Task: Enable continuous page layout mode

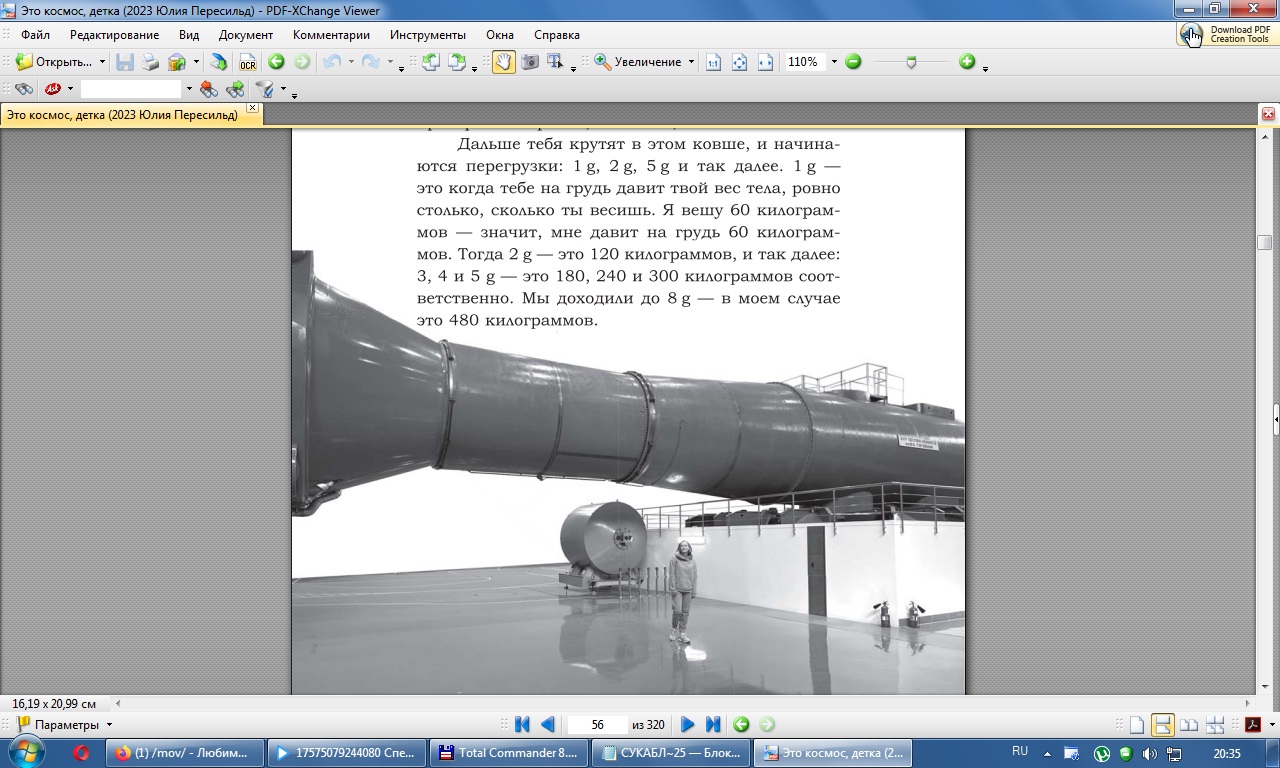Action: tap(1162, 725)
